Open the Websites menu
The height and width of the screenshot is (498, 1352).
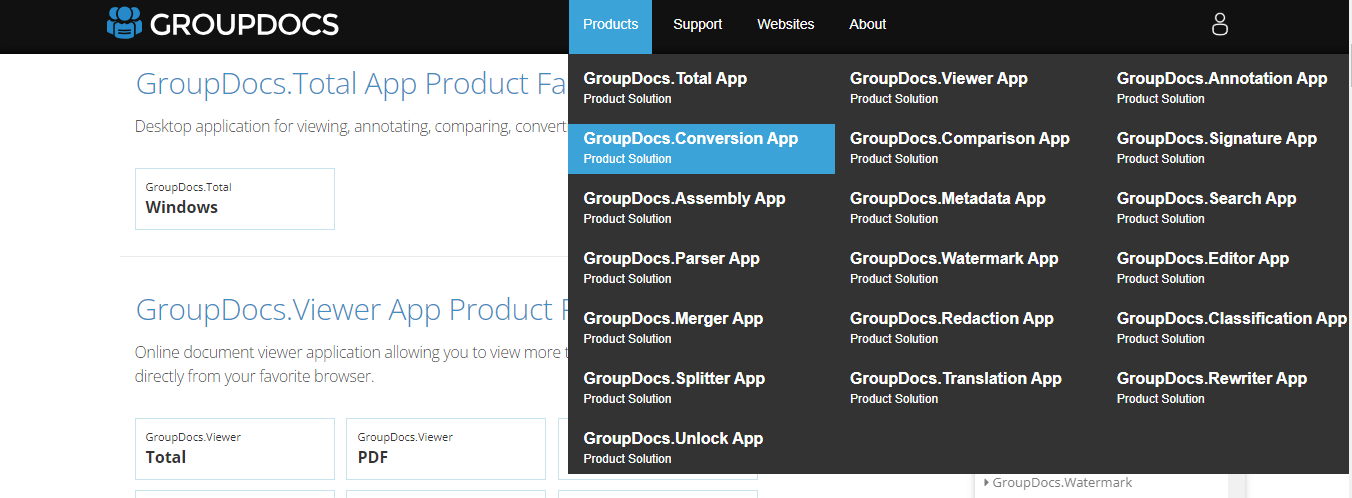coord(785,25)
